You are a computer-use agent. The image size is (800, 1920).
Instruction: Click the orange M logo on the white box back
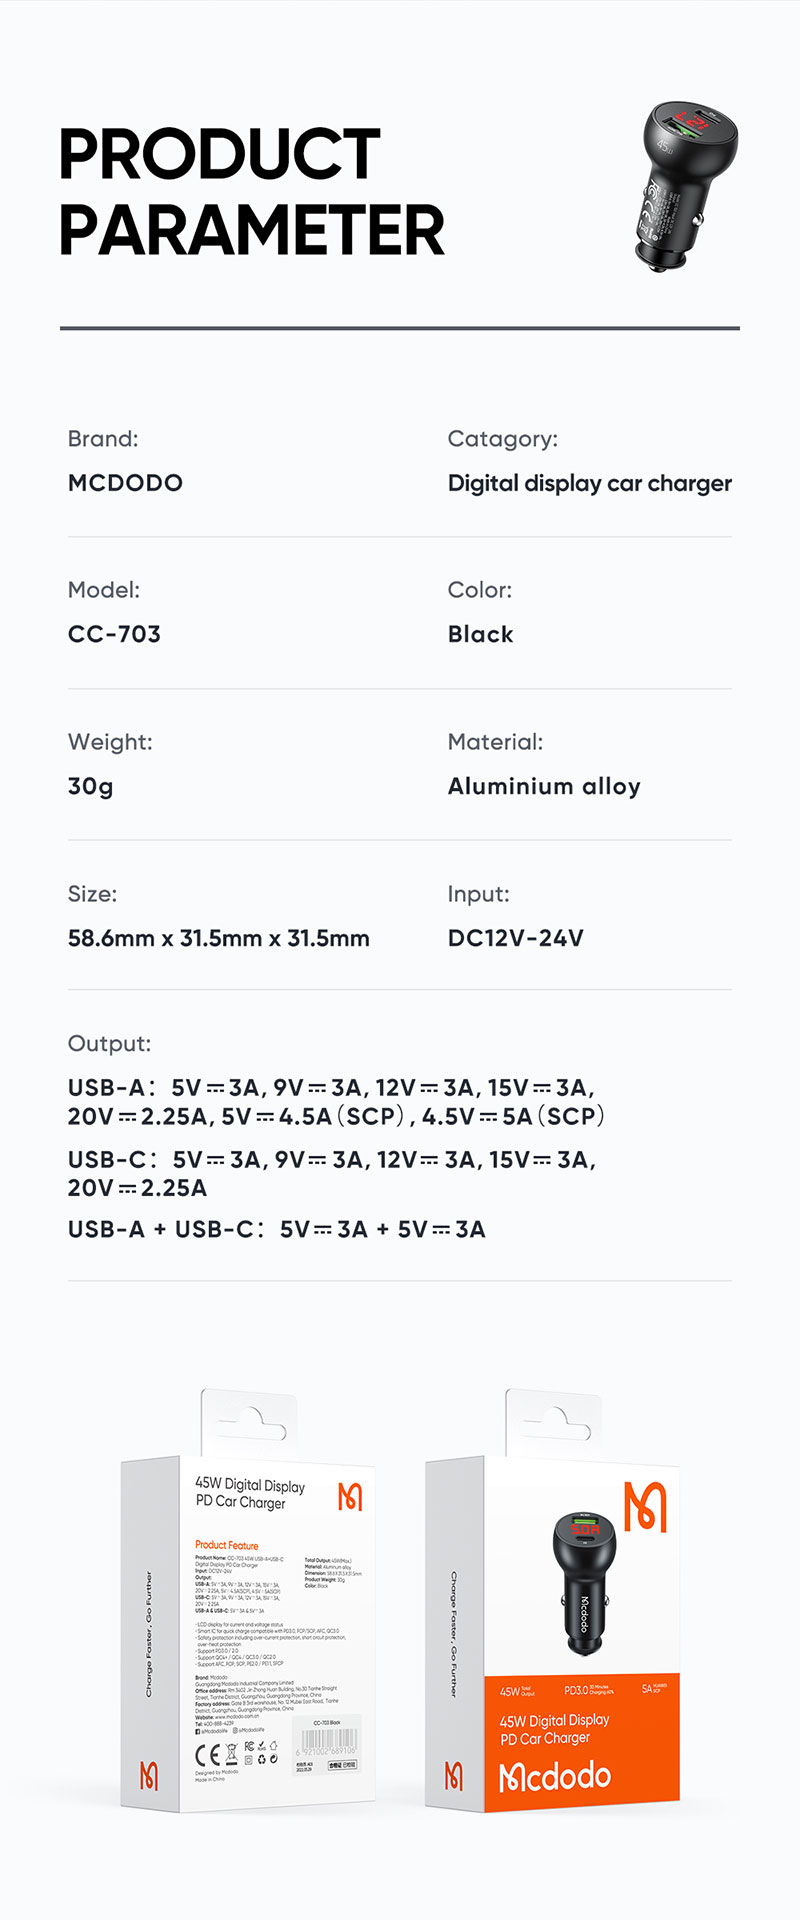coord(350,1497)
